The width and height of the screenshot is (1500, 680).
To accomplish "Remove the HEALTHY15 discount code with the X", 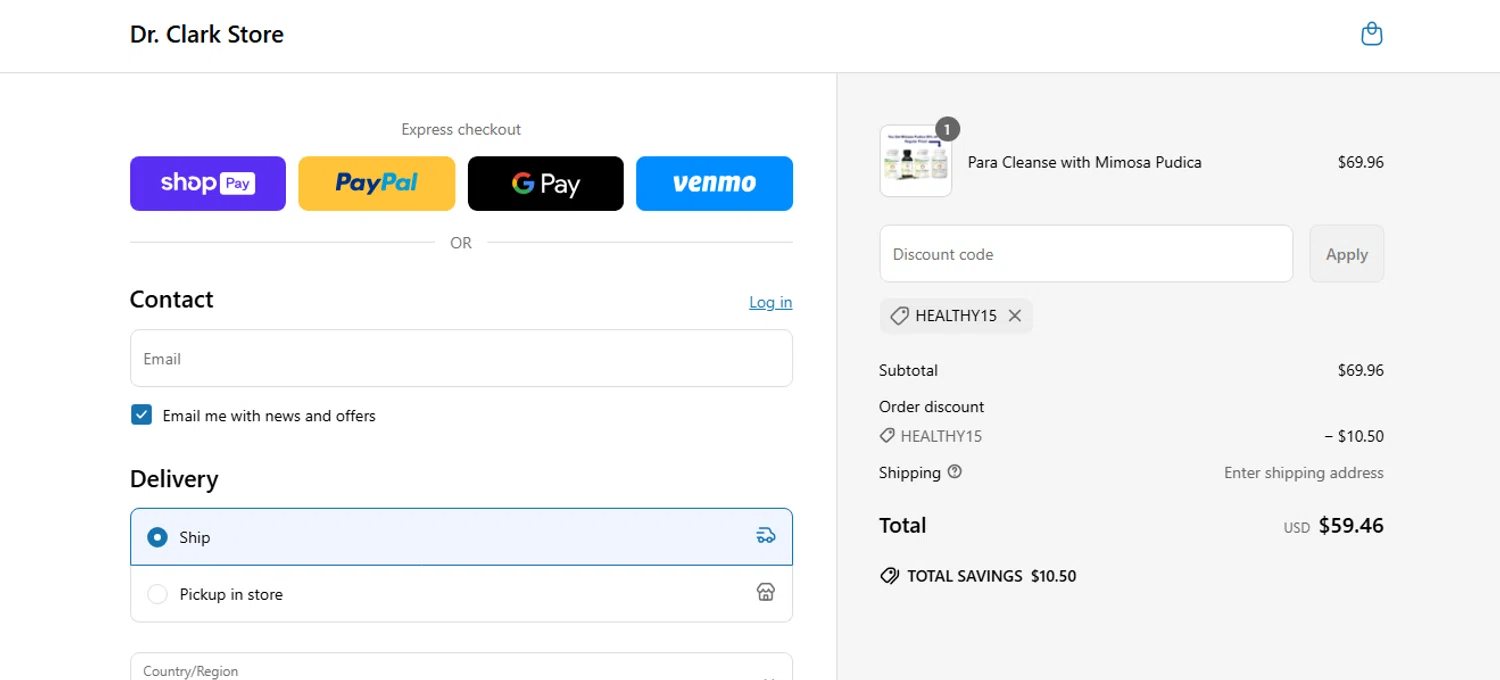I will click(1015, 316).
